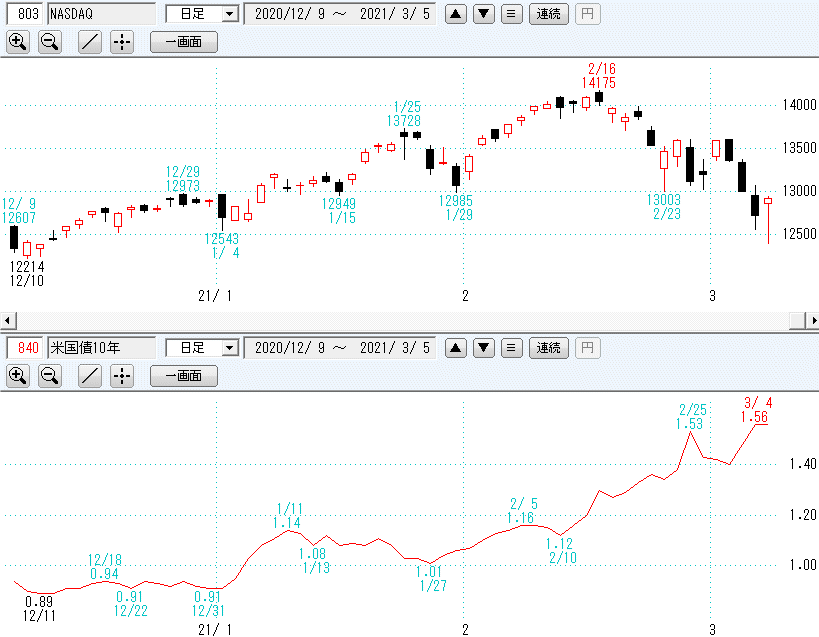Open list menu icon in NASDAQ toolbar

click(511, 14)
